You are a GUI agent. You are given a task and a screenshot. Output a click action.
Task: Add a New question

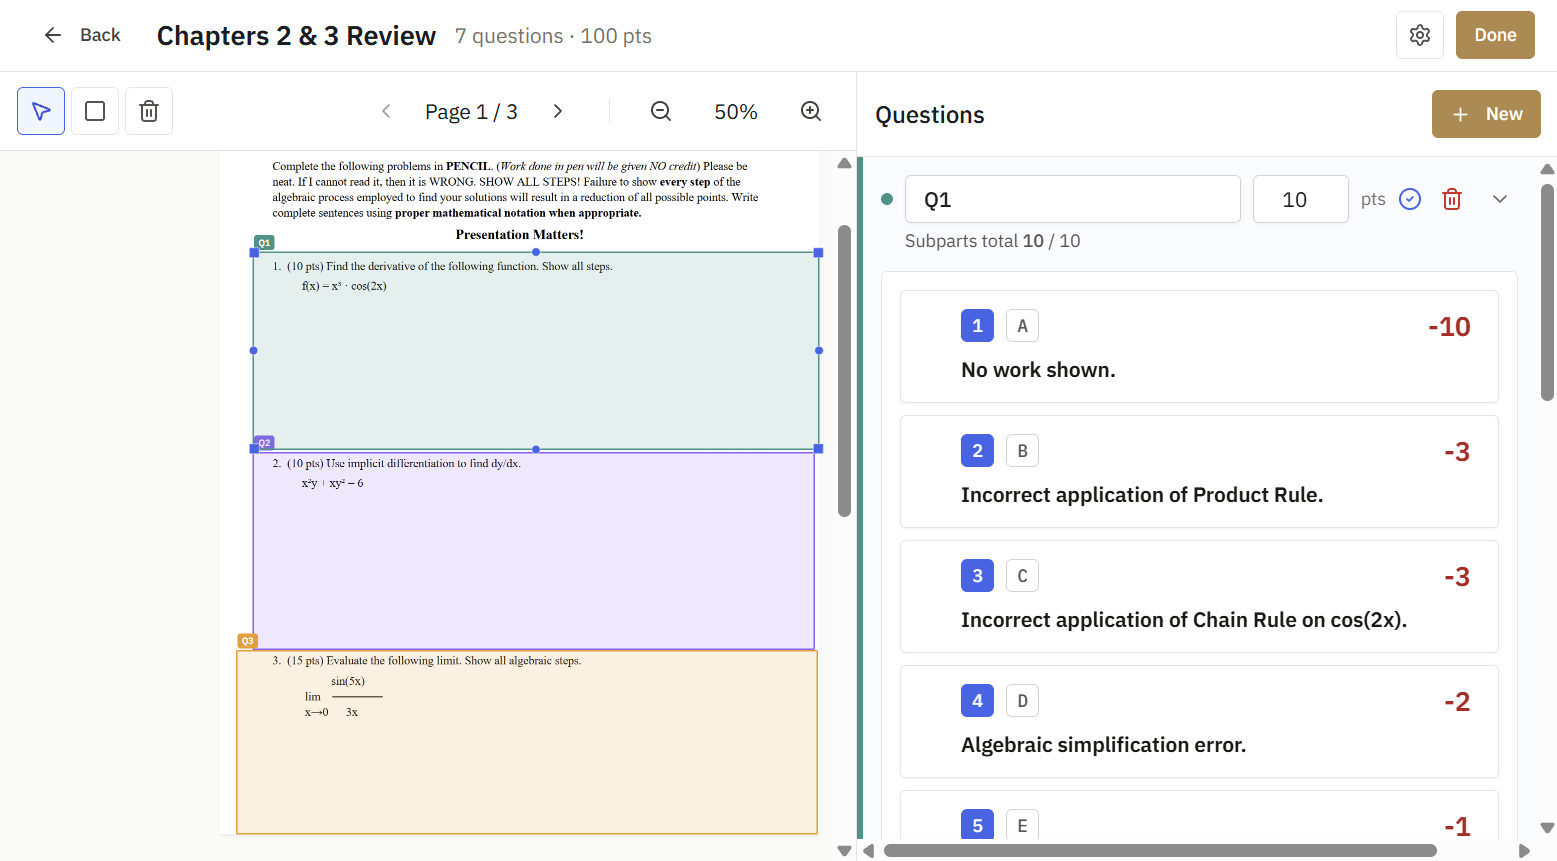(x=1486, y=114)
